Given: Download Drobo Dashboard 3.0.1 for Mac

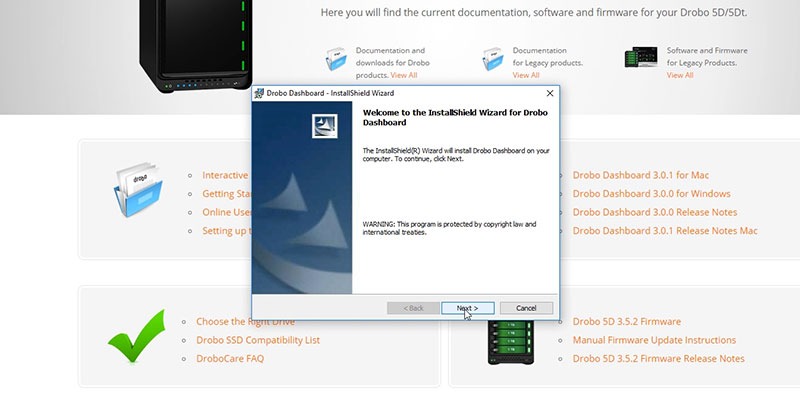Looking at the screenshot, I should pyautogui.click(x=641, y=175).
